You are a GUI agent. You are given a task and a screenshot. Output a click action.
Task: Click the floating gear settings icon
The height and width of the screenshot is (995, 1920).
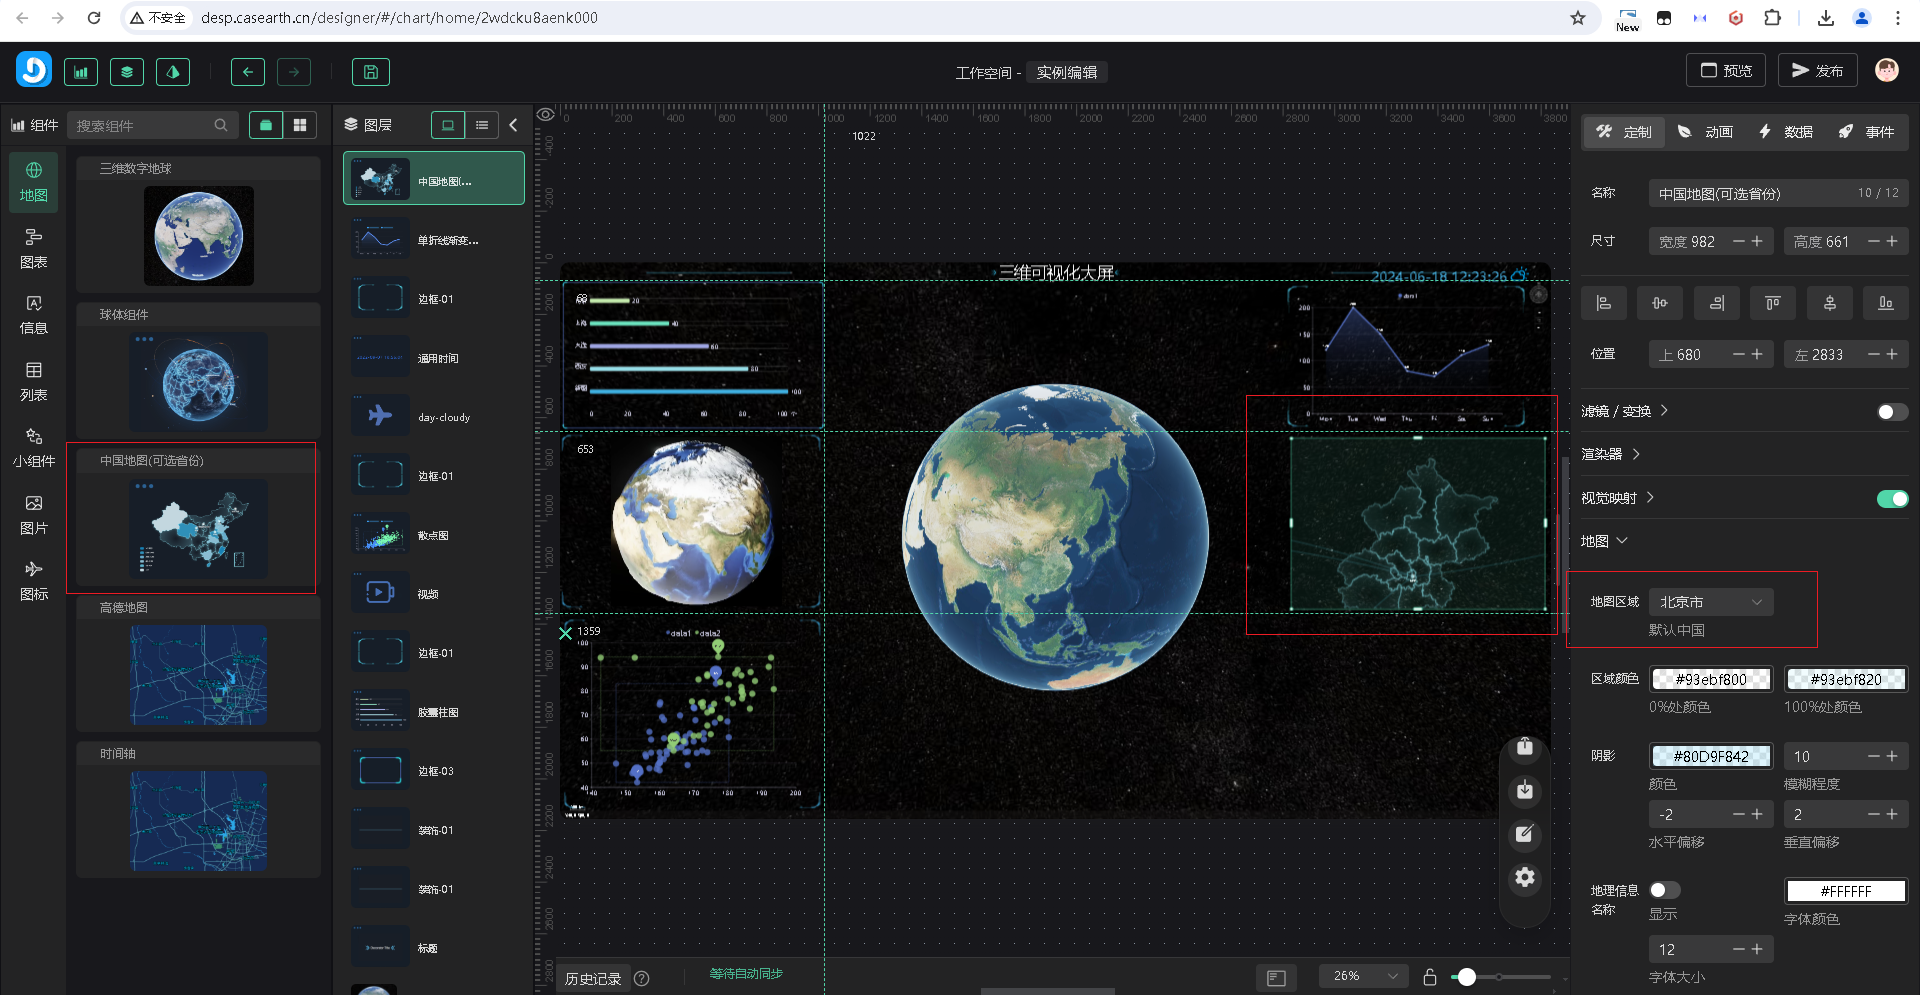pos(1524,877)
